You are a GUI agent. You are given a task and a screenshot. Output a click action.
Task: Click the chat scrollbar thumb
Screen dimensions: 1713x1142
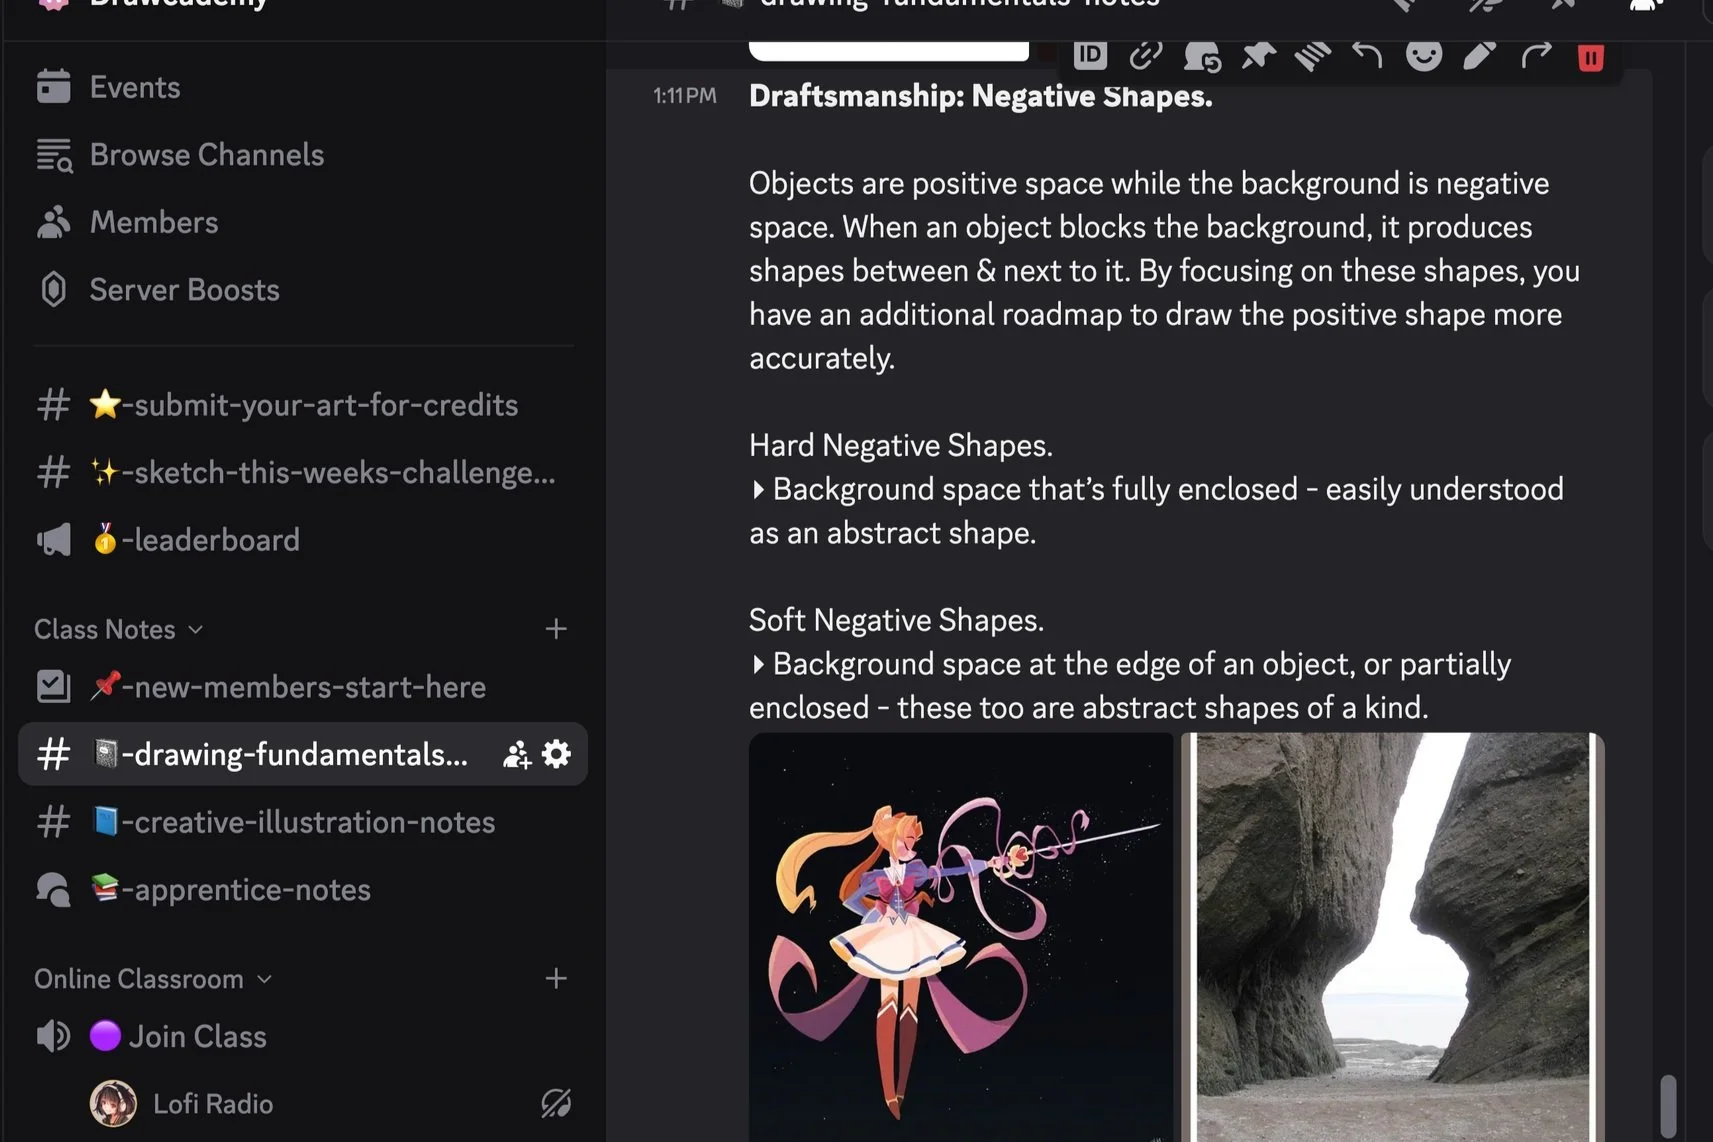click(x=1667, y=1106)
